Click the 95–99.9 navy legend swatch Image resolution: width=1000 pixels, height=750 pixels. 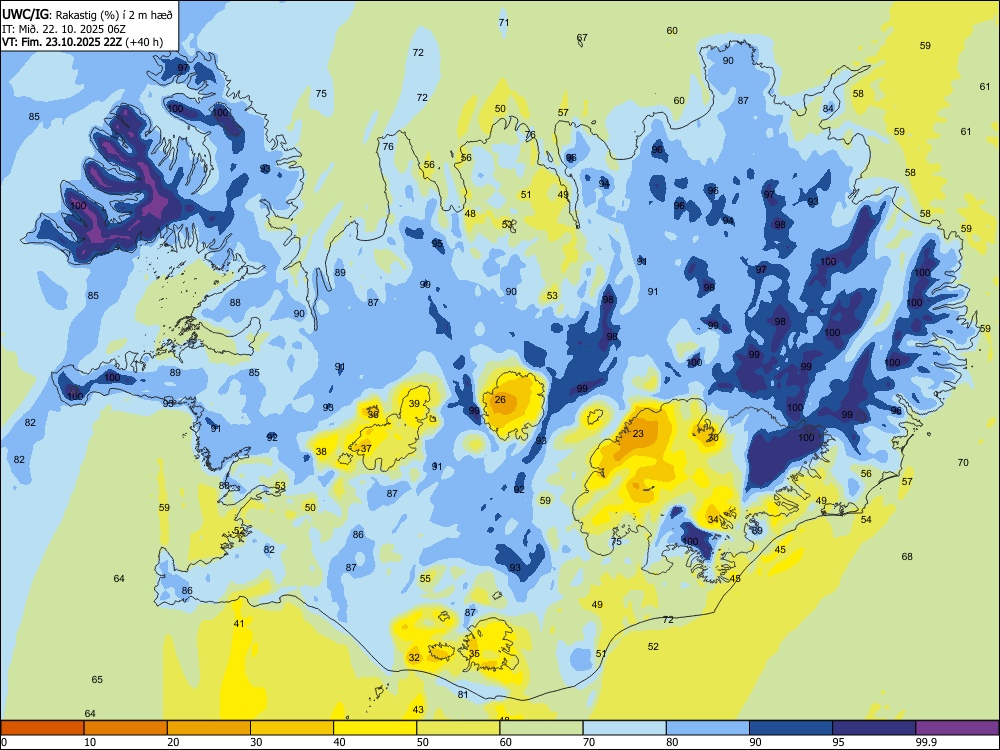(x=874, y=728)
